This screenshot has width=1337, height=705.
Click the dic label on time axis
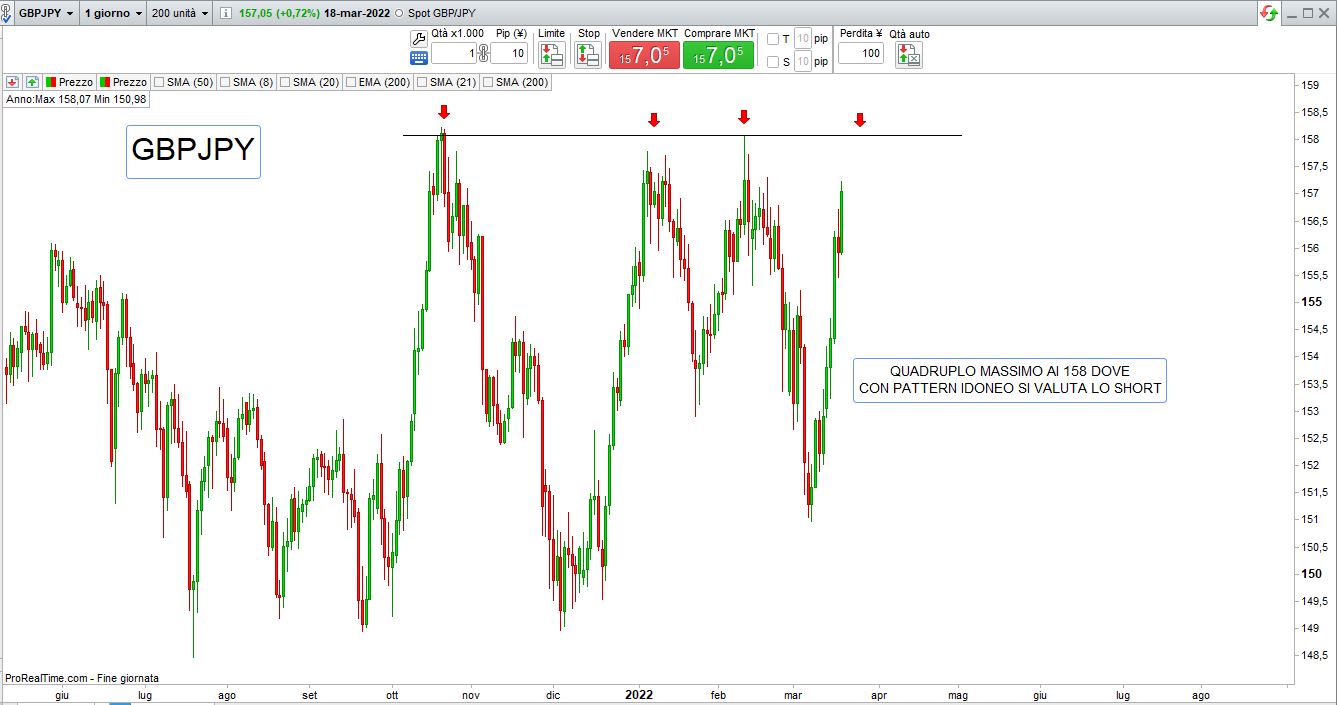pyautogui.click(x=552, y=694)
